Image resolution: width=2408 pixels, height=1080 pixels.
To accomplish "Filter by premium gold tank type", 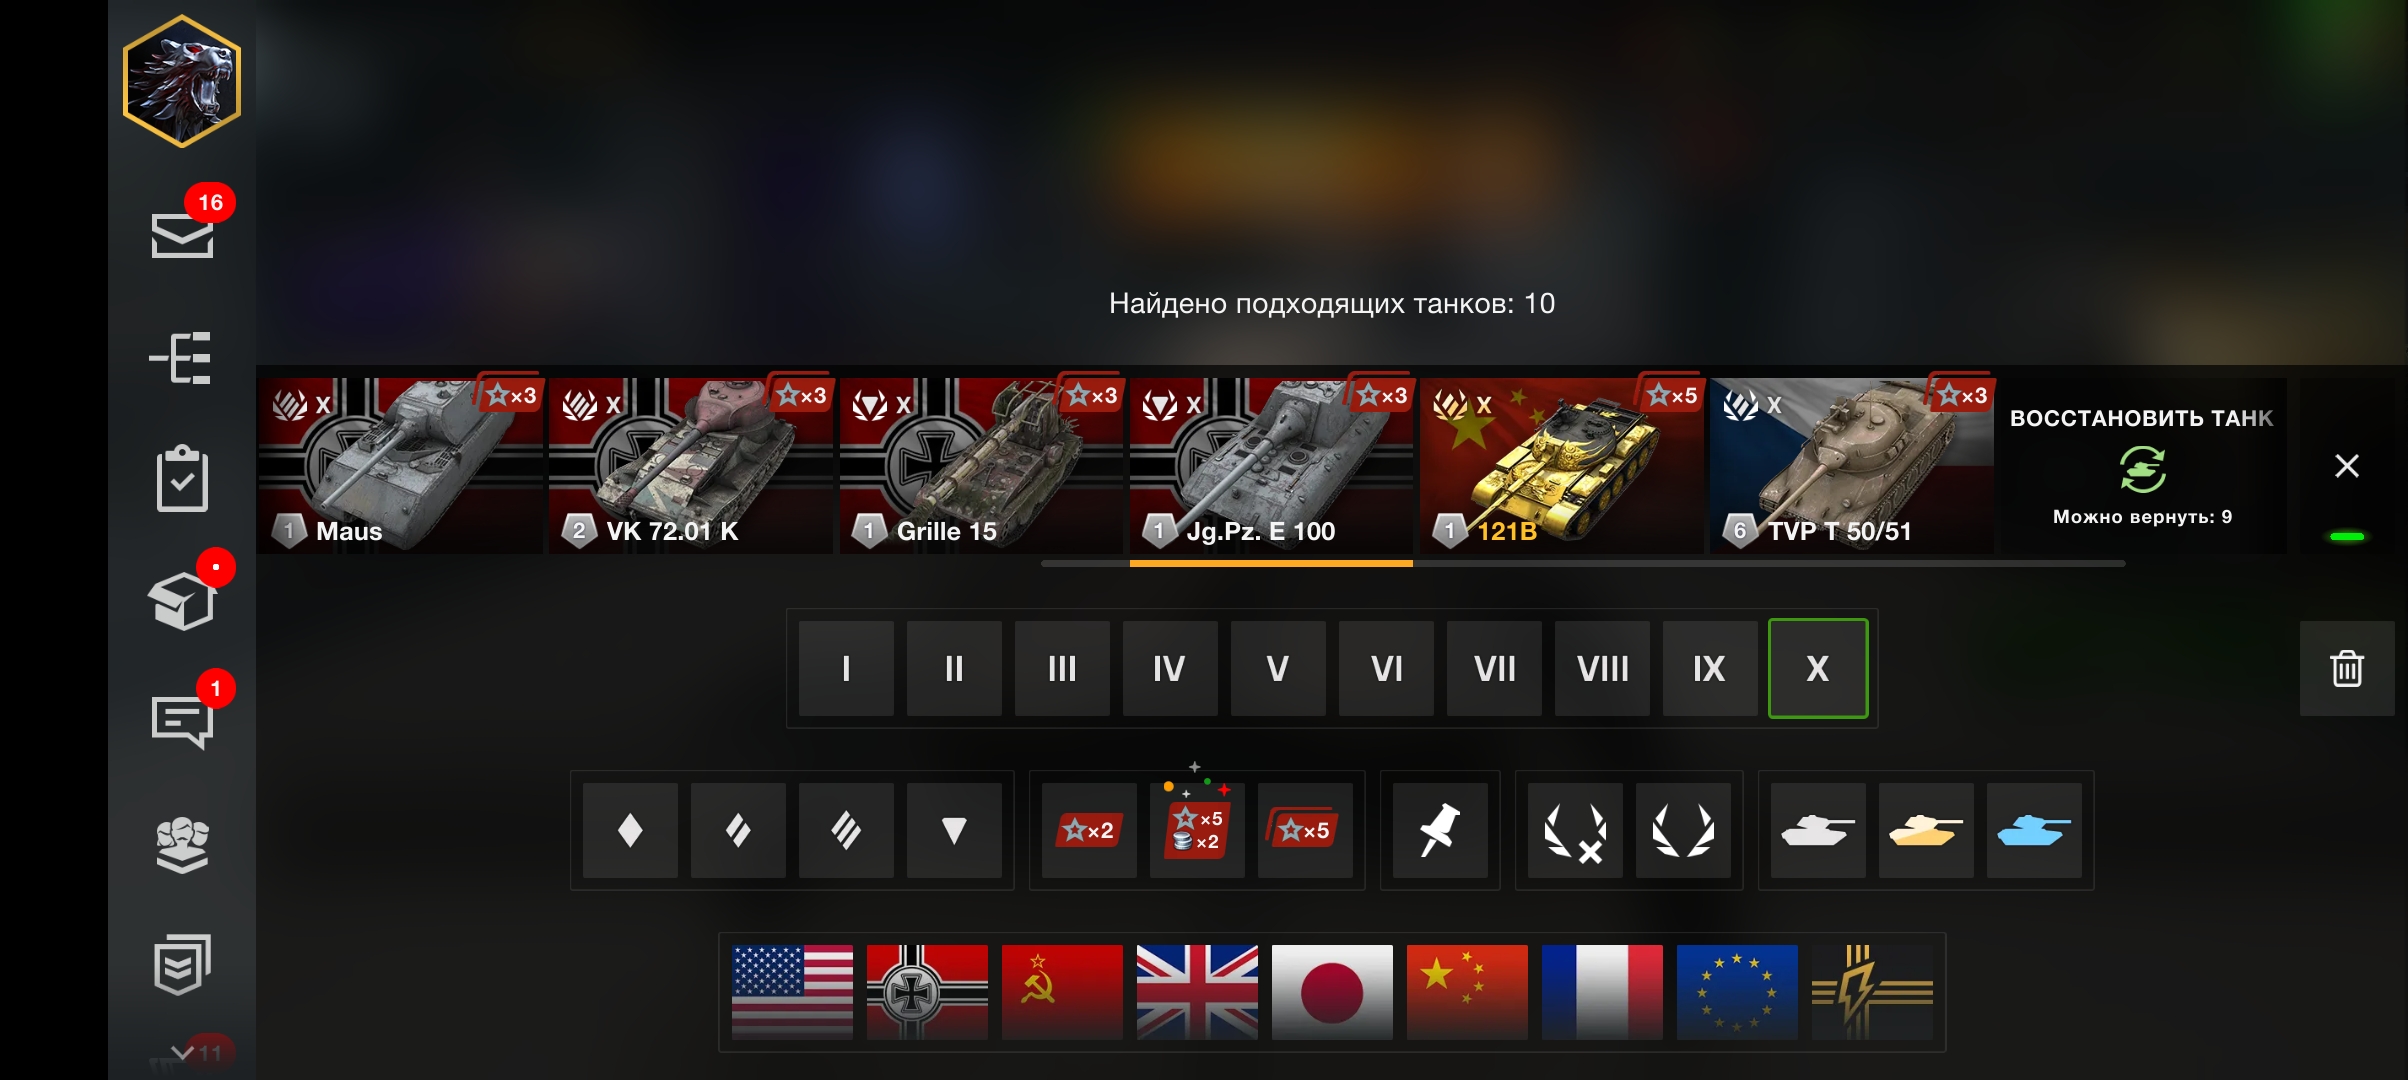I will [x=1926, y=830].
